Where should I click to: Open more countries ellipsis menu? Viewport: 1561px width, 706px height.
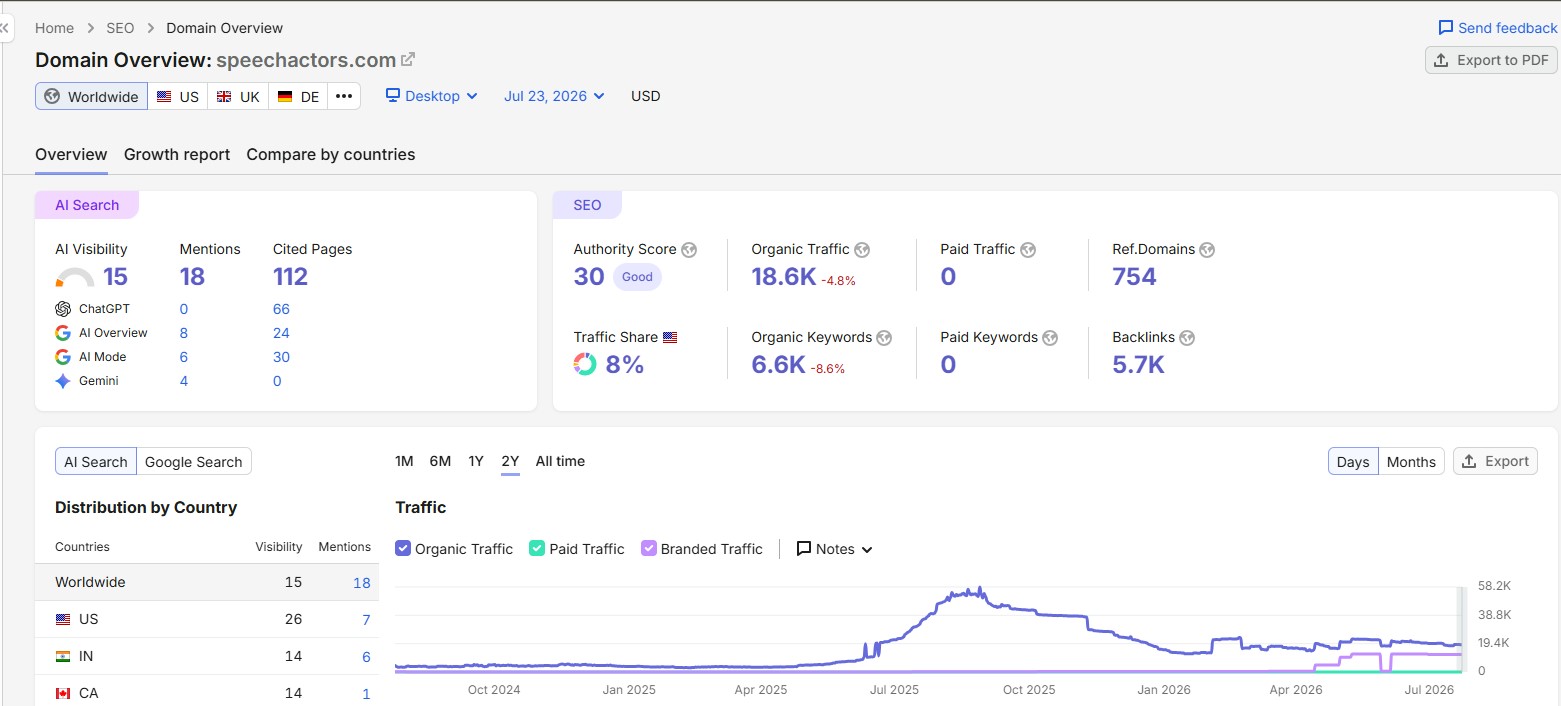click(344, 96)
